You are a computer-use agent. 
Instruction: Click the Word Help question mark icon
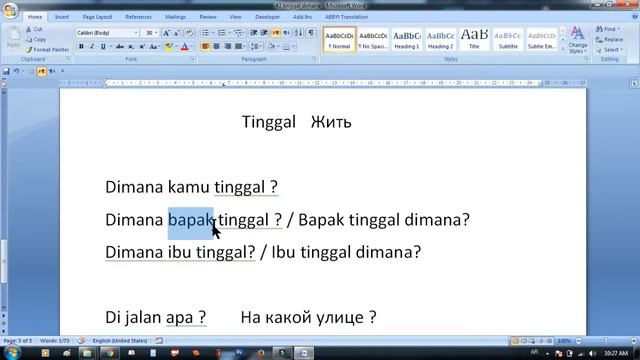pos(635,17)
